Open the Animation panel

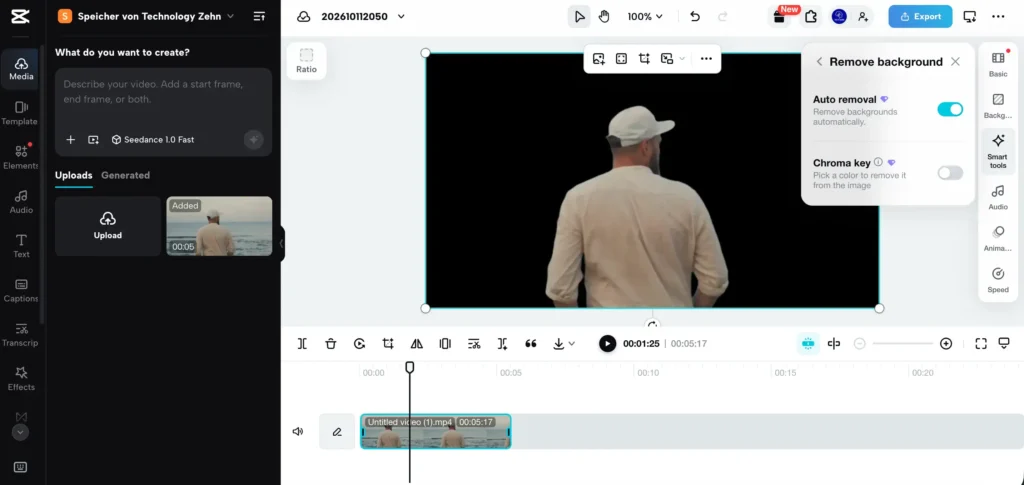point(998,239)
